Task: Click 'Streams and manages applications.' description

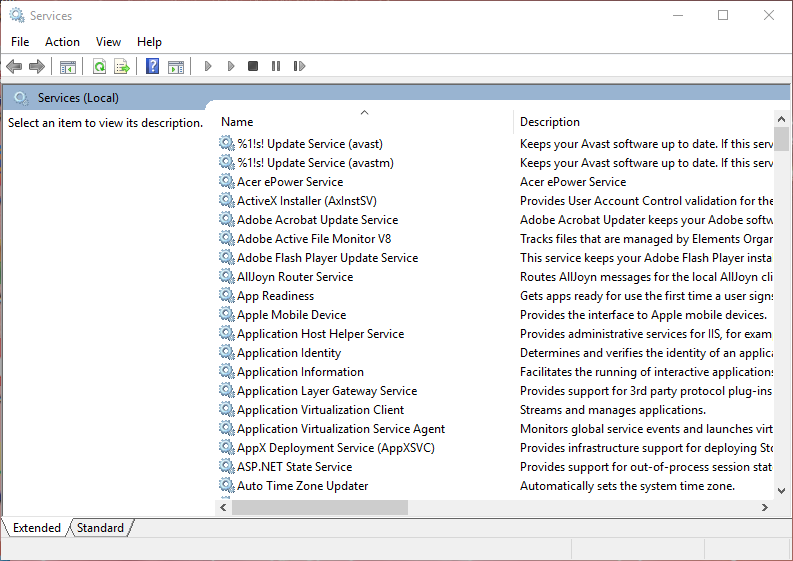Action: coord(613,410)
